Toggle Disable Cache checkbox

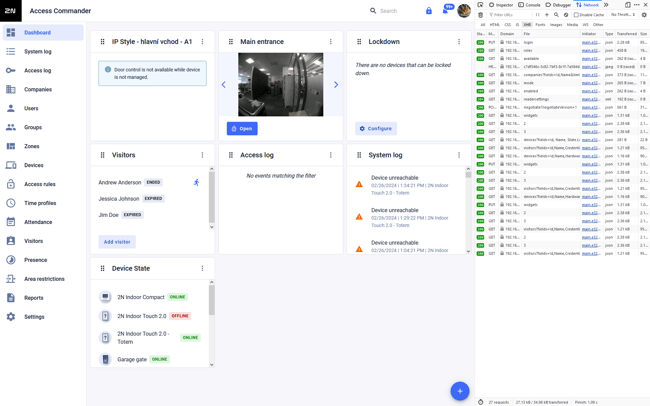click(x=576, y=15)
